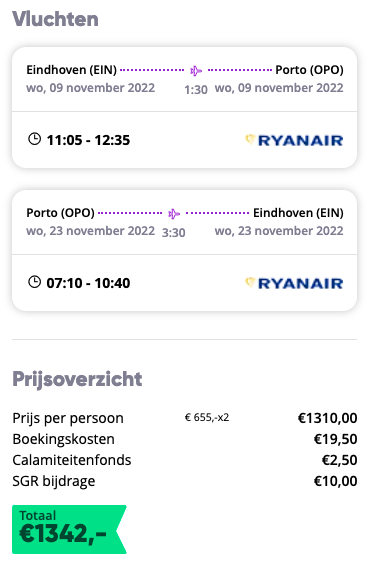Select the Ryanair logo on outbound flight

point(294,140)
